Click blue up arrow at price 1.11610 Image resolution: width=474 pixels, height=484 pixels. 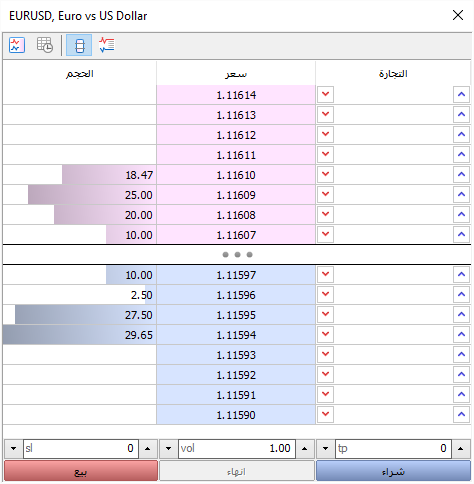pyautogui.click(x=461, y=175)
